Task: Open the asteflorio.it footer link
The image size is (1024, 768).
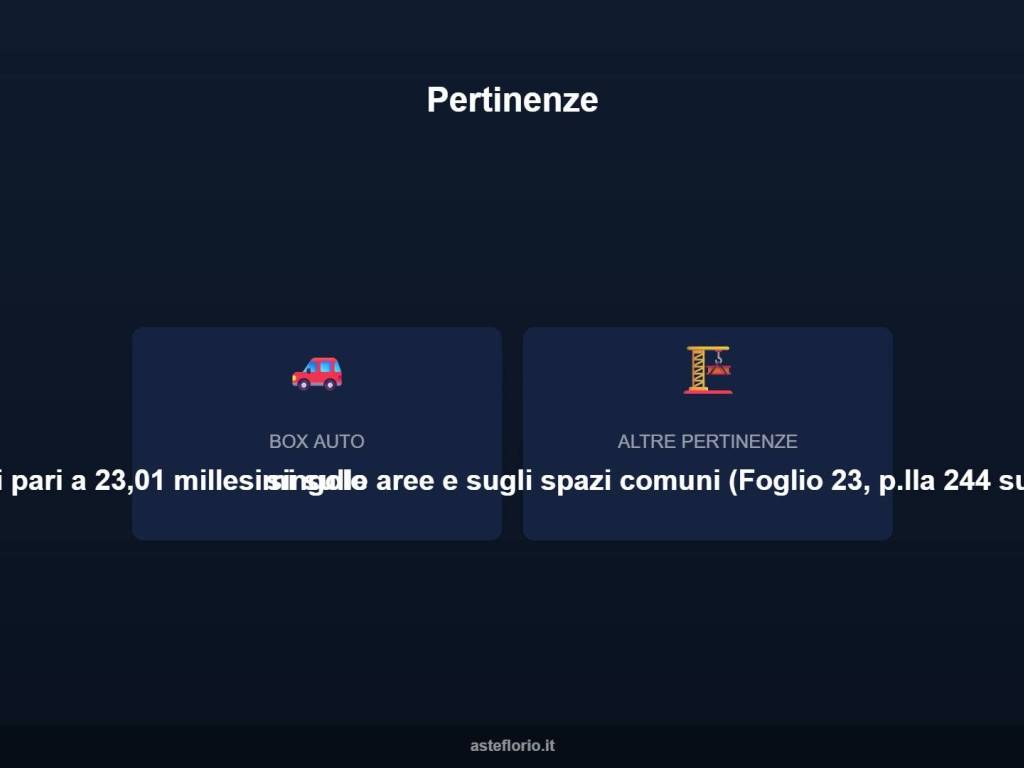Action: 513,745
